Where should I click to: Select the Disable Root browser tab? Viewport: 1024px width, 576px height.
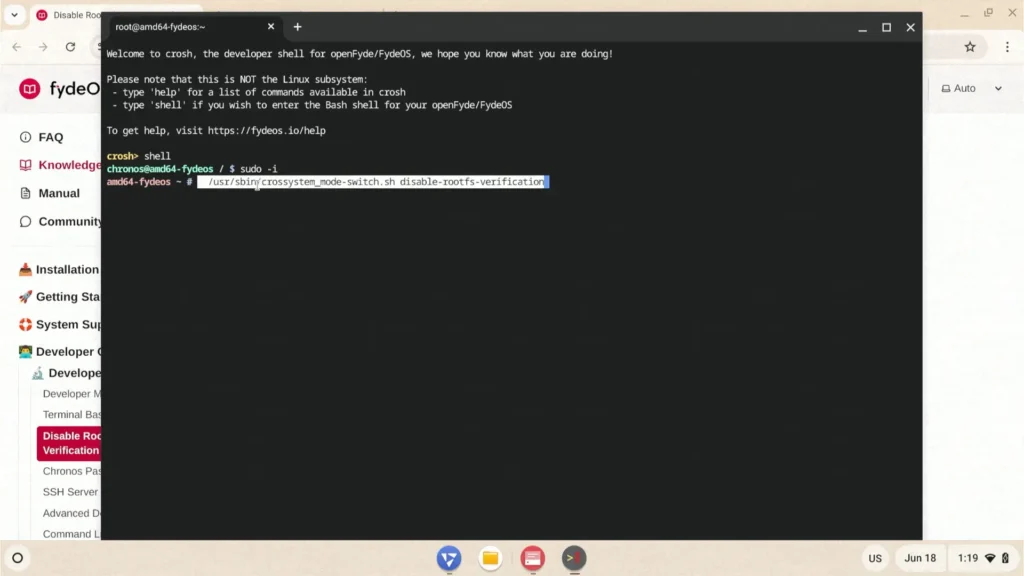[69, 14]
